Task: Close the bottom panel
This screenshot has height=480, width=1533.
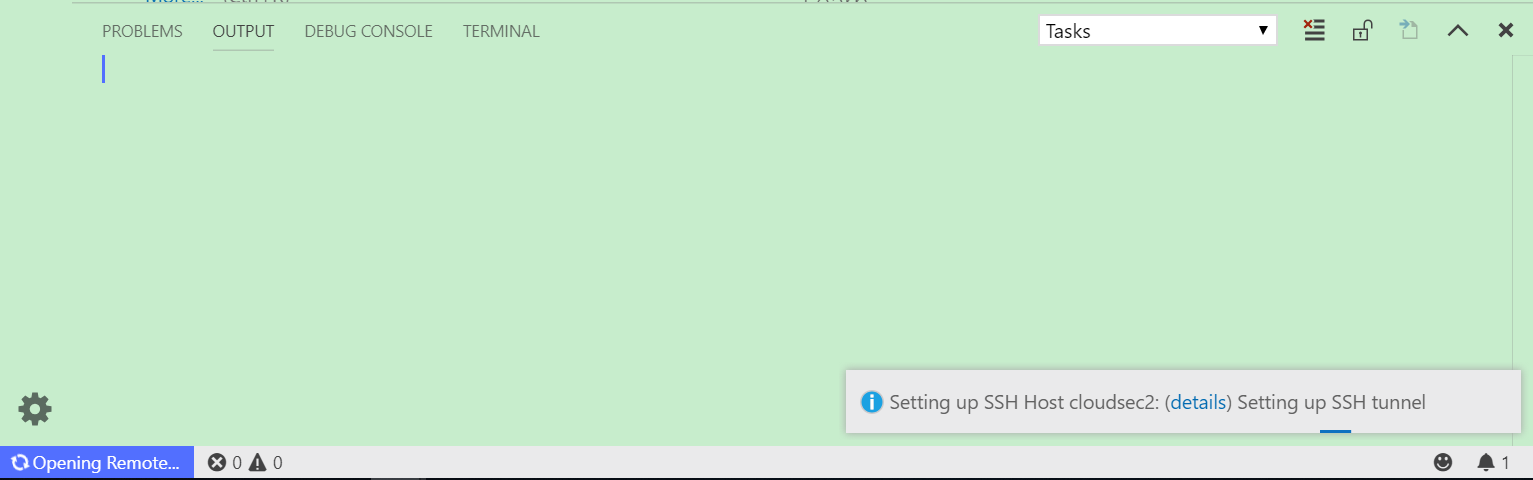Action: tap(1506, 31)
